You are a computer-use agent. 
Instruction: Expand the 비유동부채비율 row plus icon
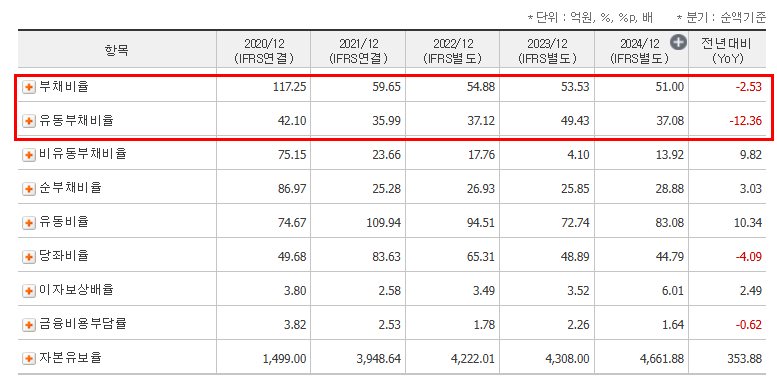coord(29,155)
